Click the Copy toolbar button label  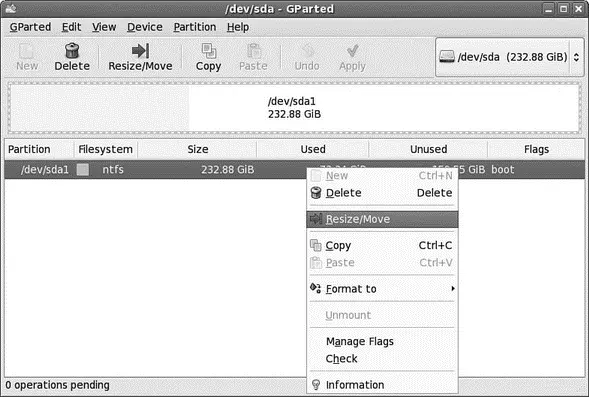(x=208, y=66)
